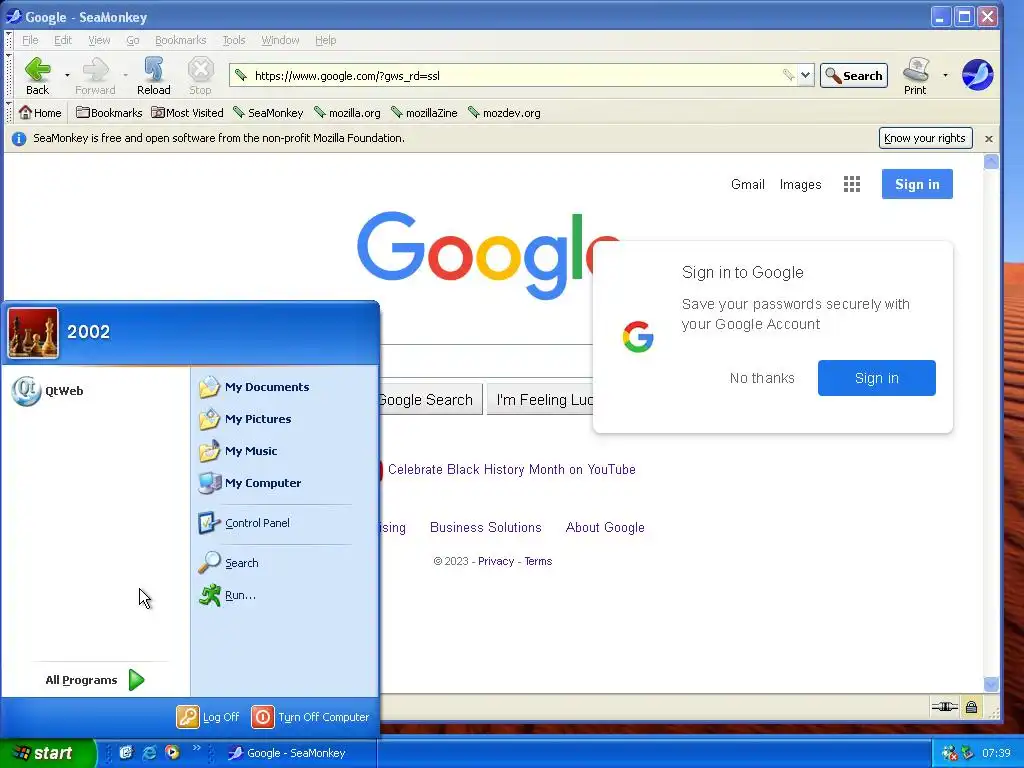The height and width of the screenshot is (768, 1024).
Task: Click the Back arrow icon
Action: point(37,69)
